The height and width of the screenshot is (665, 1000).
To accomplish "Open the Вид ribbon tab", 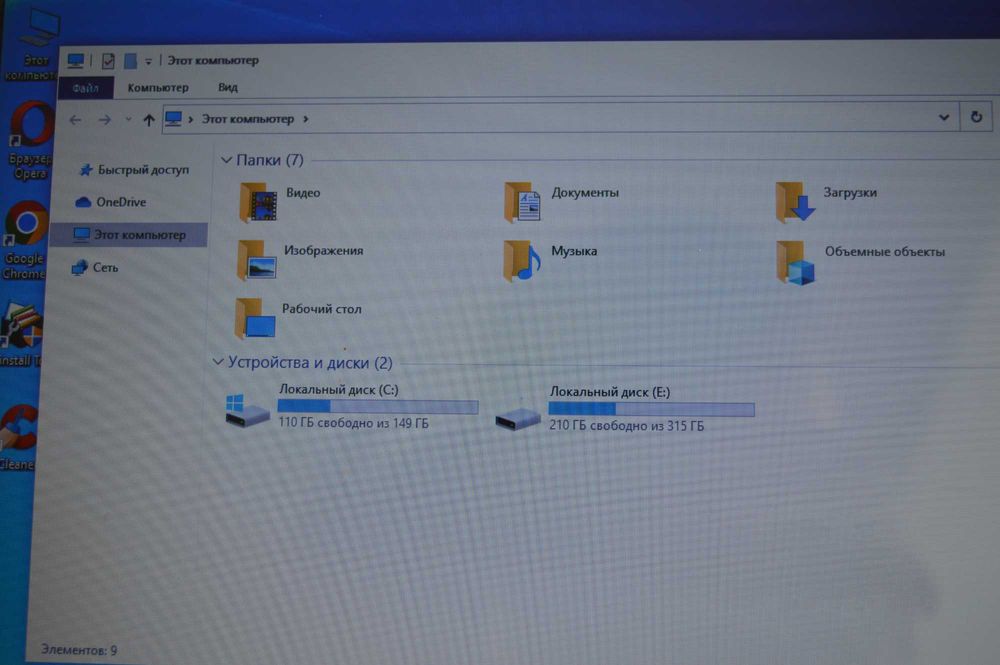I will pos(228,87).
